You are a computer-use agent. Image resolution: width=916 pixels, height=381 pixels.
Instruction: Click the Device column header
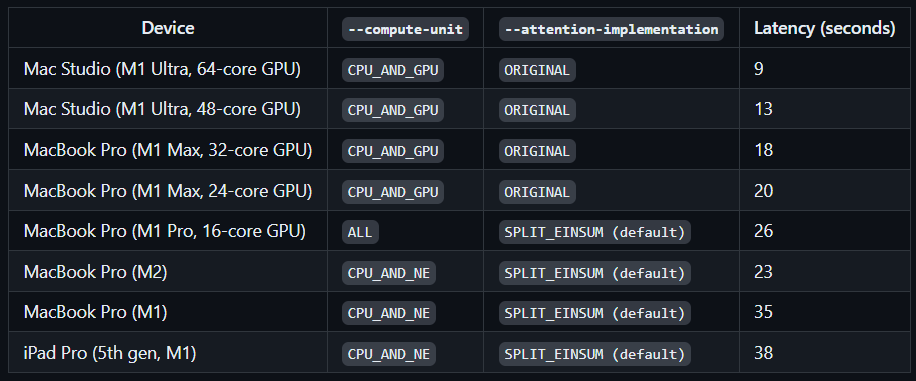[x=168, y=28]
